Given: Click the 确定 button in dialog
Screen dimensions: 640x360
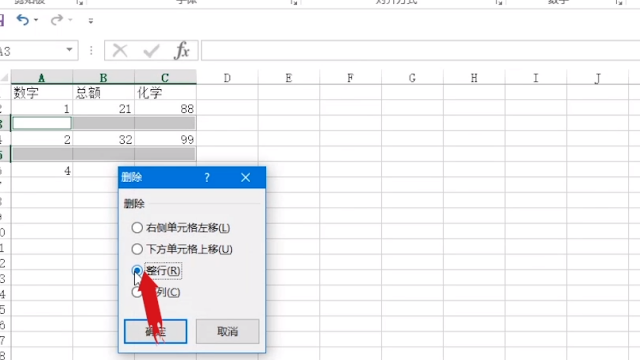Looking at the screenshot, I should coord(156,331).
